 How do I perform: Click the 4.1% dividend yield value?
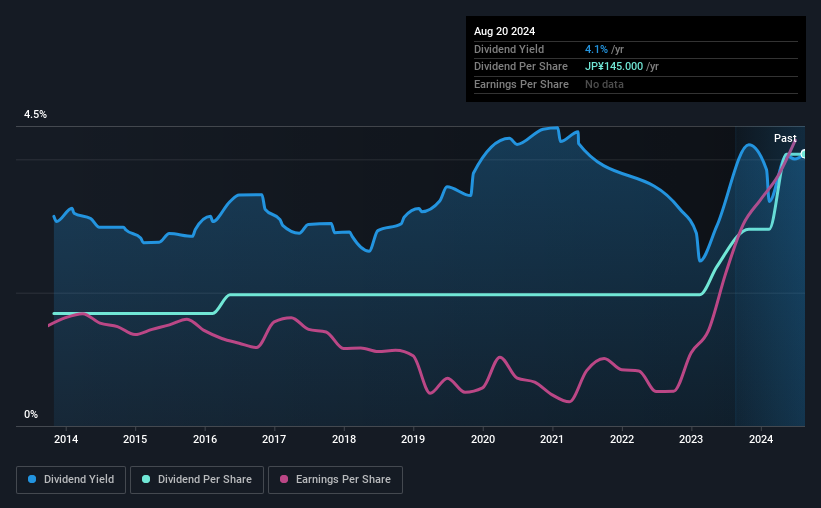coord(596,49)
